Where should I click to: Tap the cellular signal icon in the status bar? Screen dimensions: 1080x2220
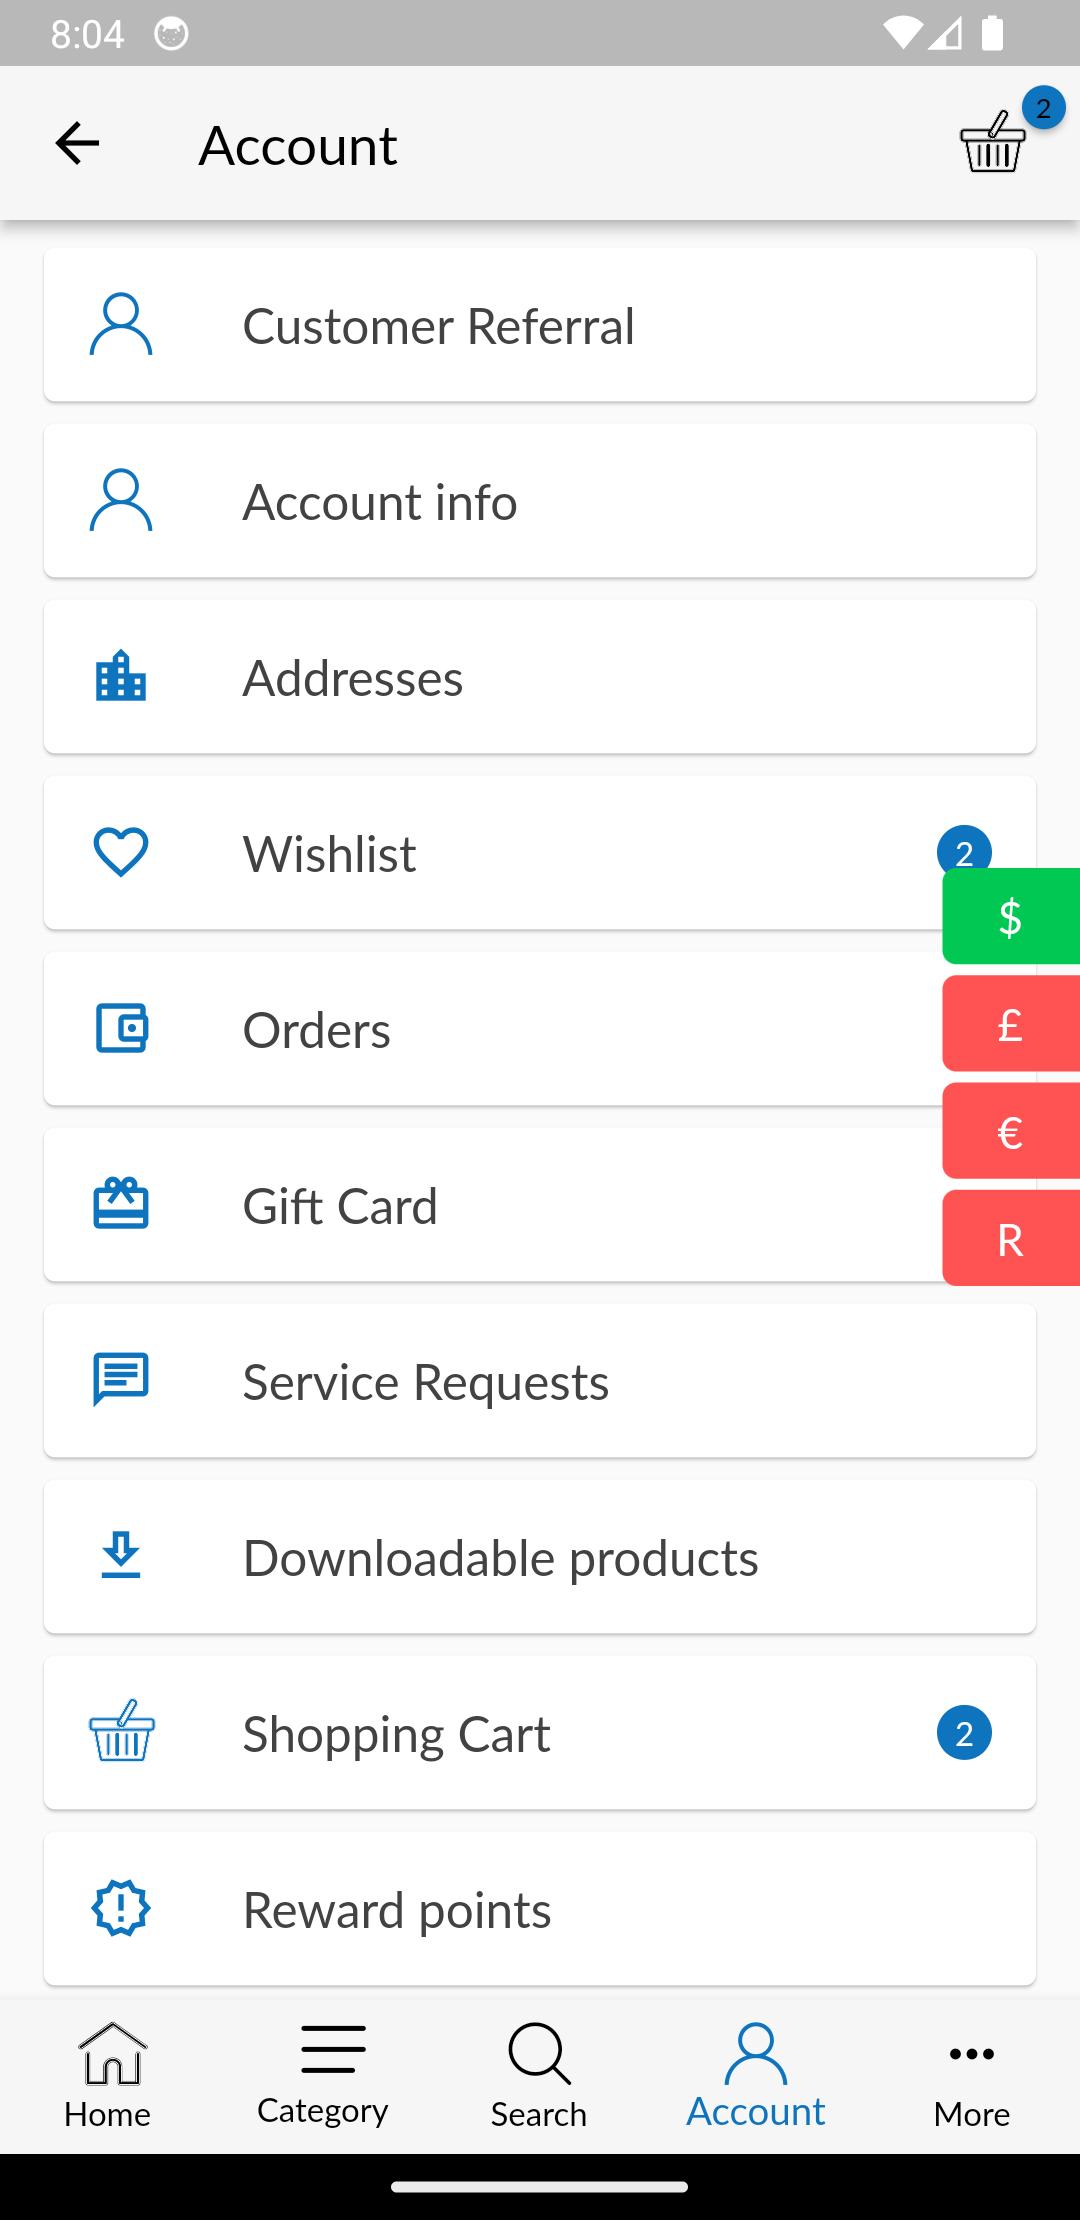coord(945,33)
